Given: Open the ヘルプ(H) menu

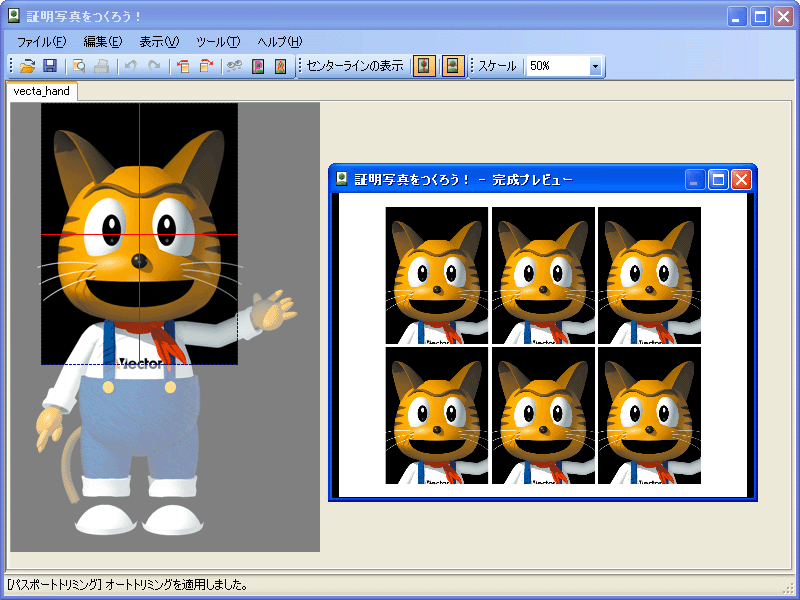Looking at the screenshot, I should 280,42.
